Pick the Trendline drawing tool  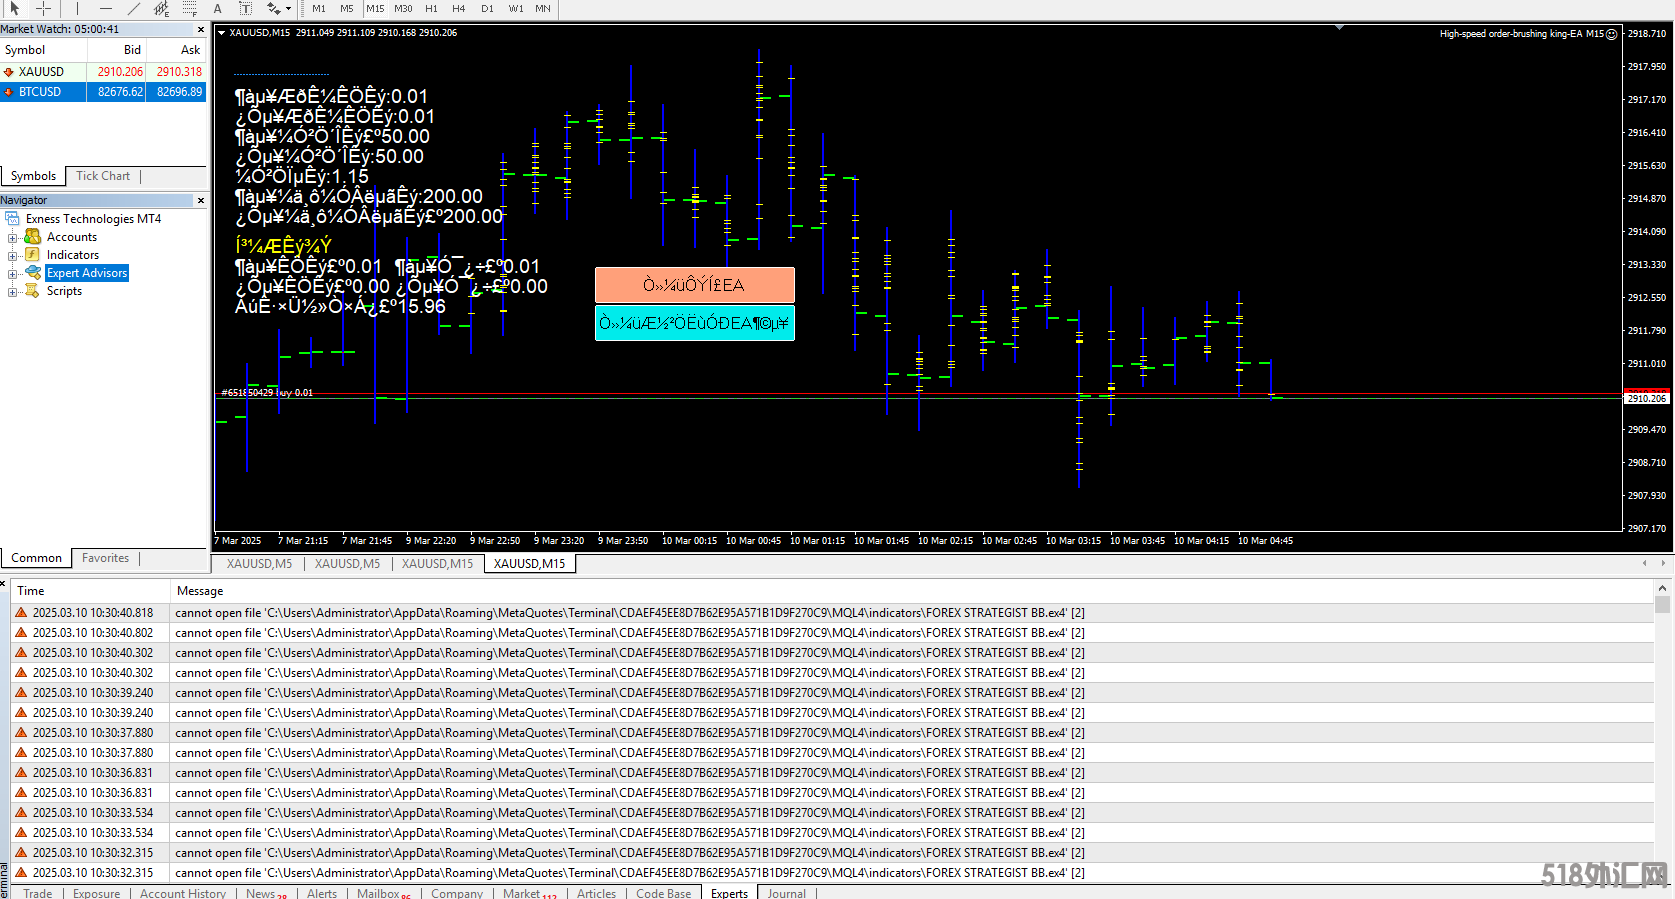[133, 8]
